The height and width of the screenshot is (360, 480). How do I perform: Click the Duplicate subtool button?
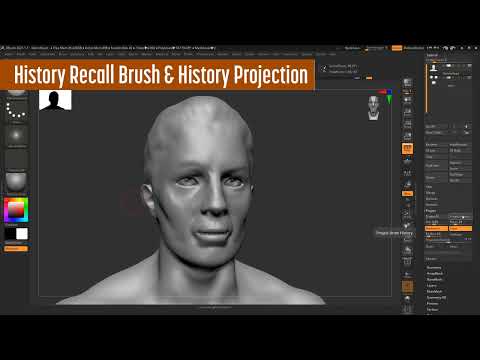click(x=436, y=165)
